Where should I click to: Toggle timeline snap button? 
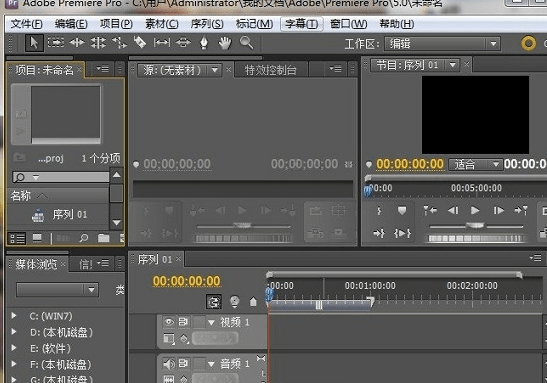tap(214, 302)
